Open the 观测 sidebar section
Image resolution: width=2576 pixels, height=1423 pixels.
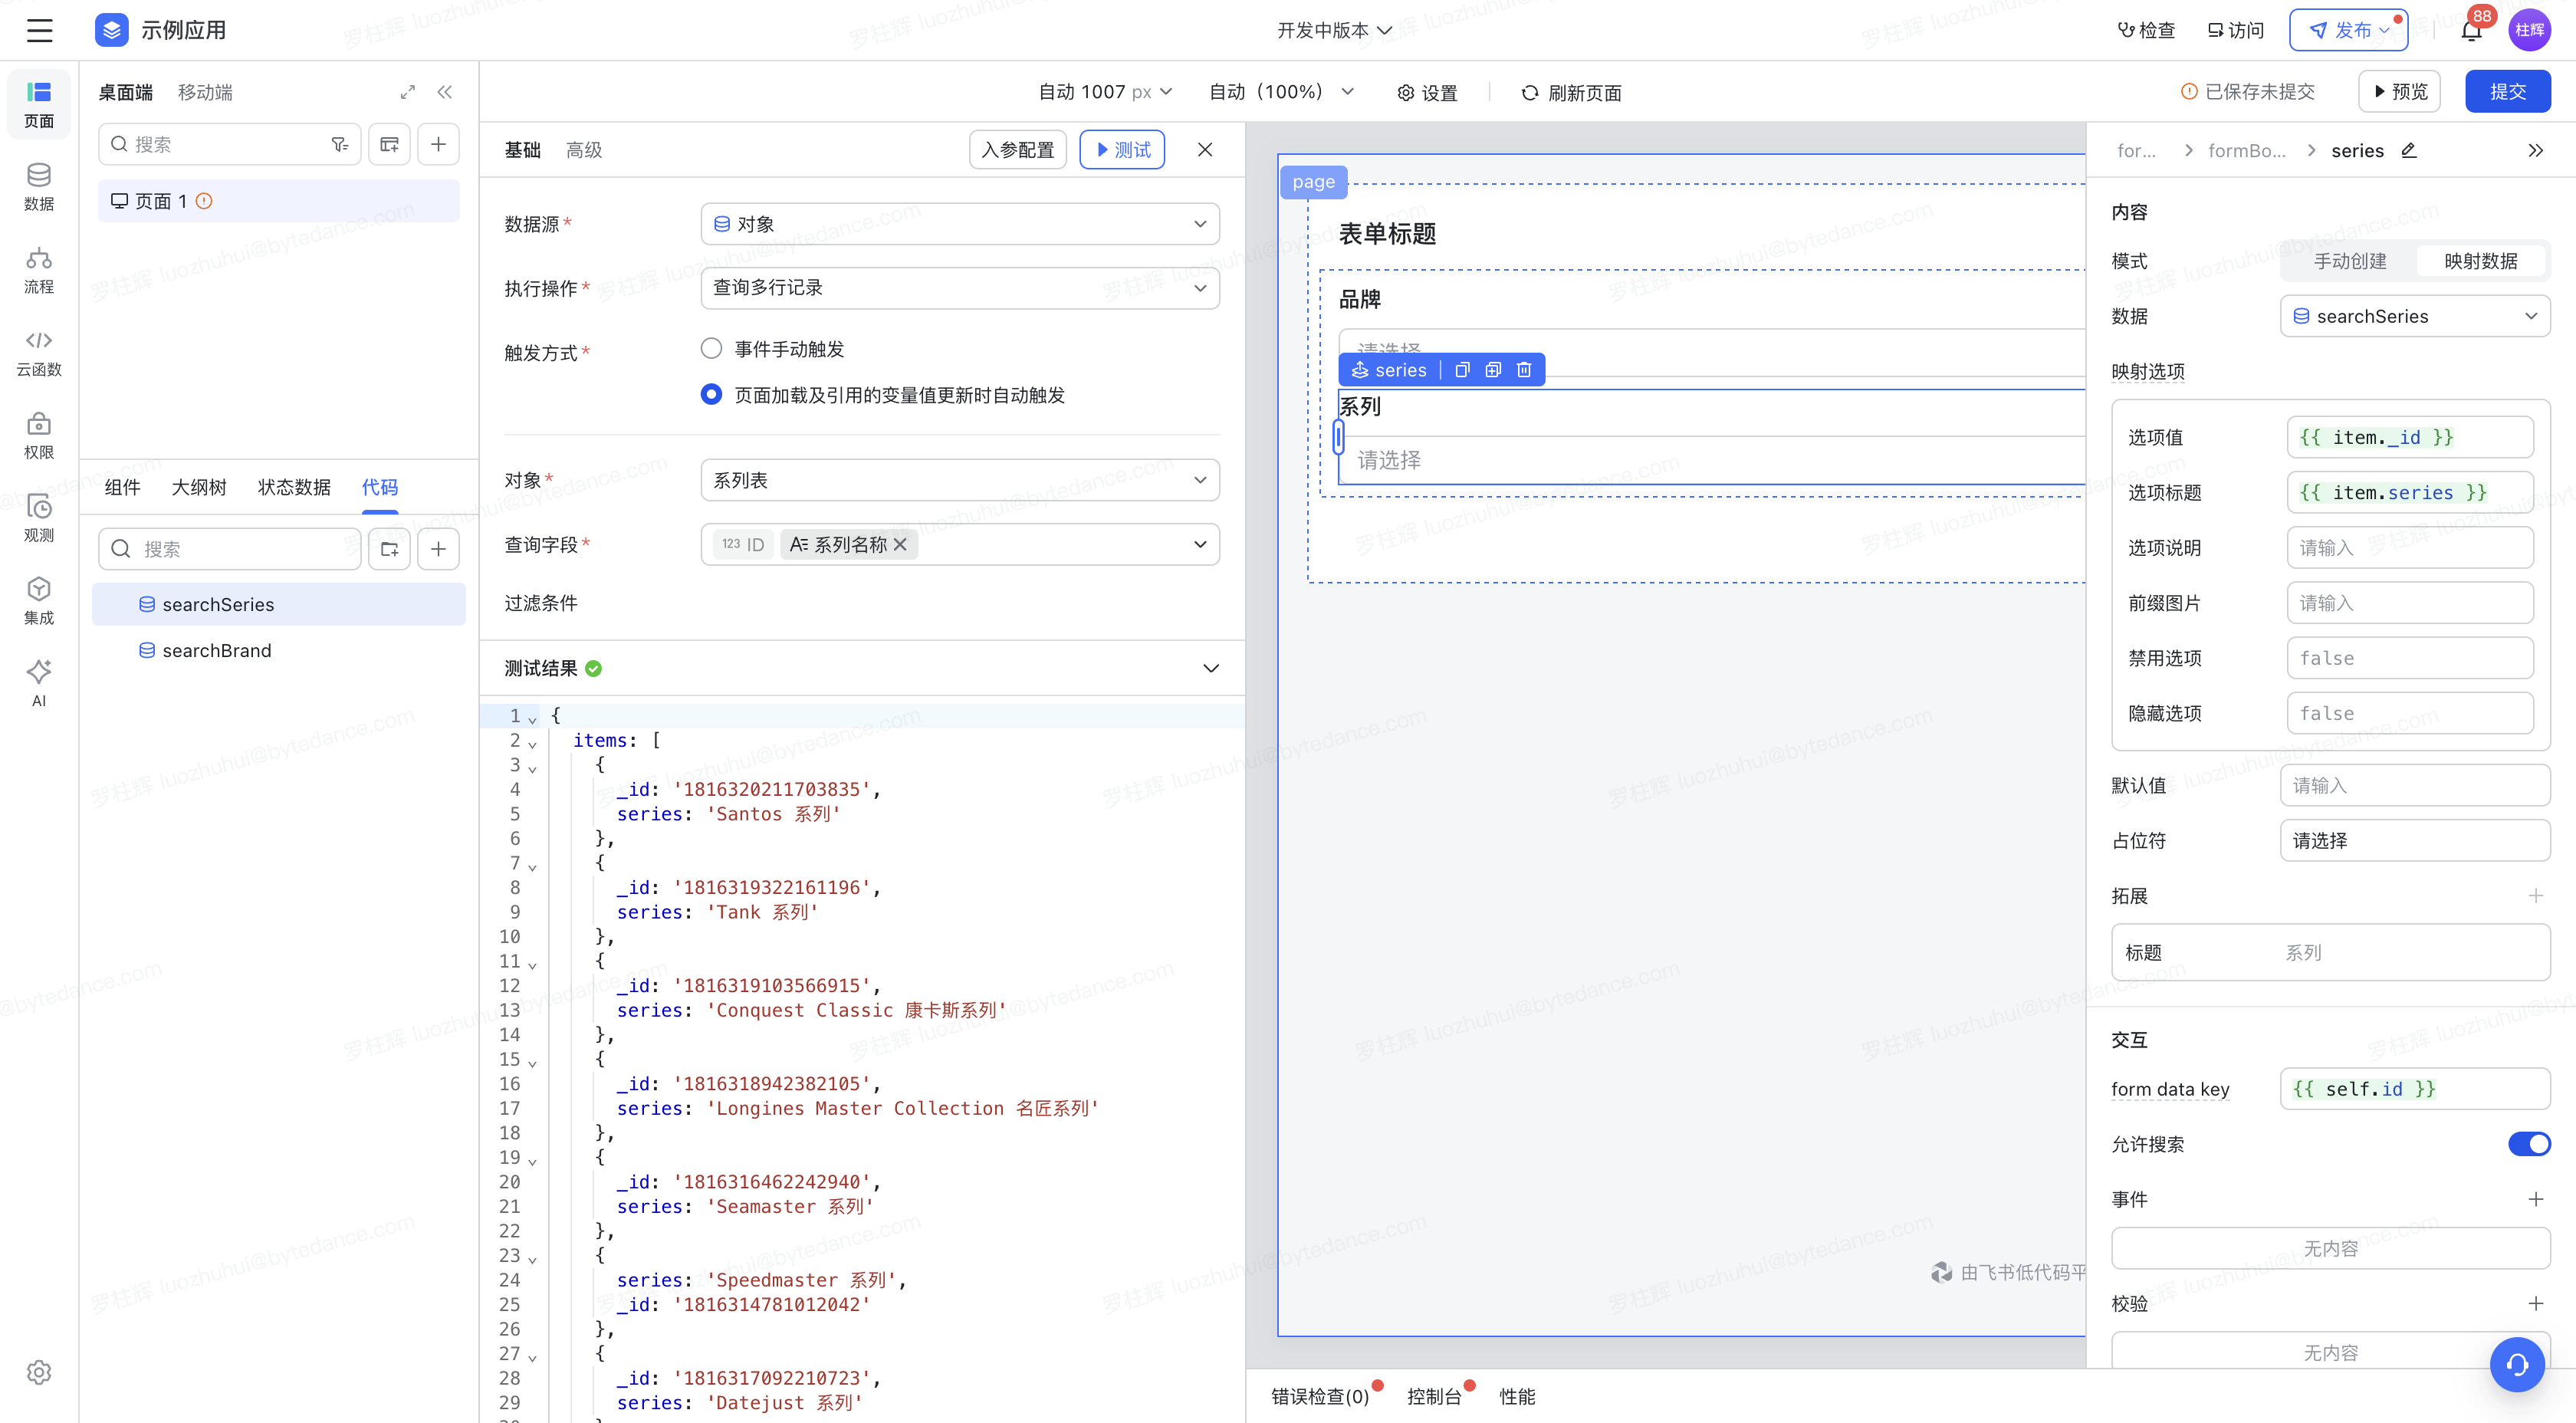[39, 519]
